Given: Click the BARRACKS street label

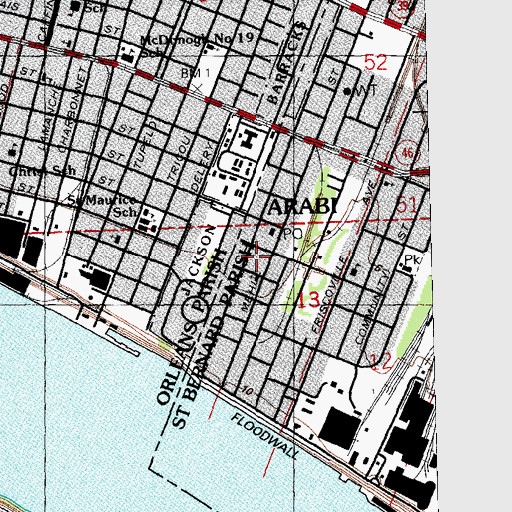Looking at the screenshot, I should click(287, 63).
